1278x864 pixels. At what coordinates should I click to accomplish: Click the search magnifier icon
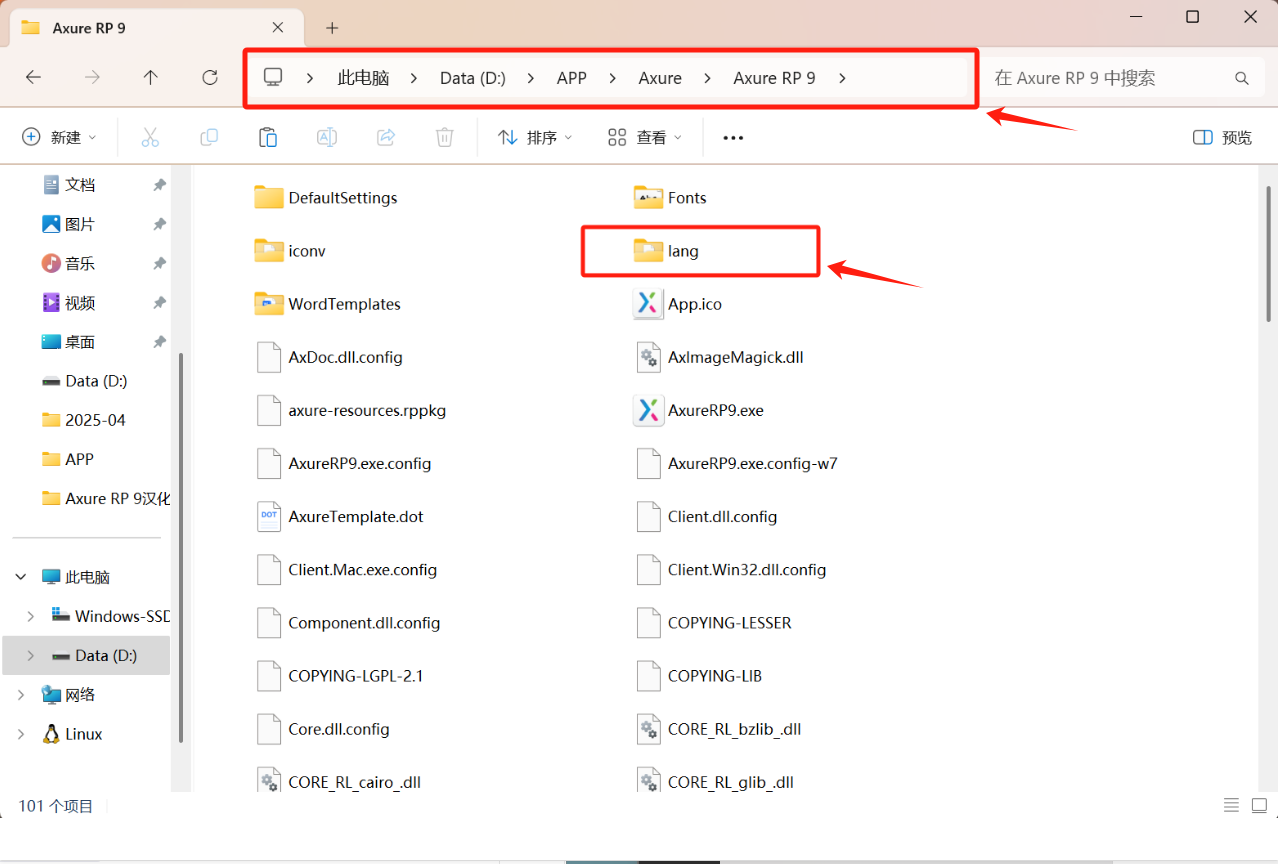tap(1242, 78)
